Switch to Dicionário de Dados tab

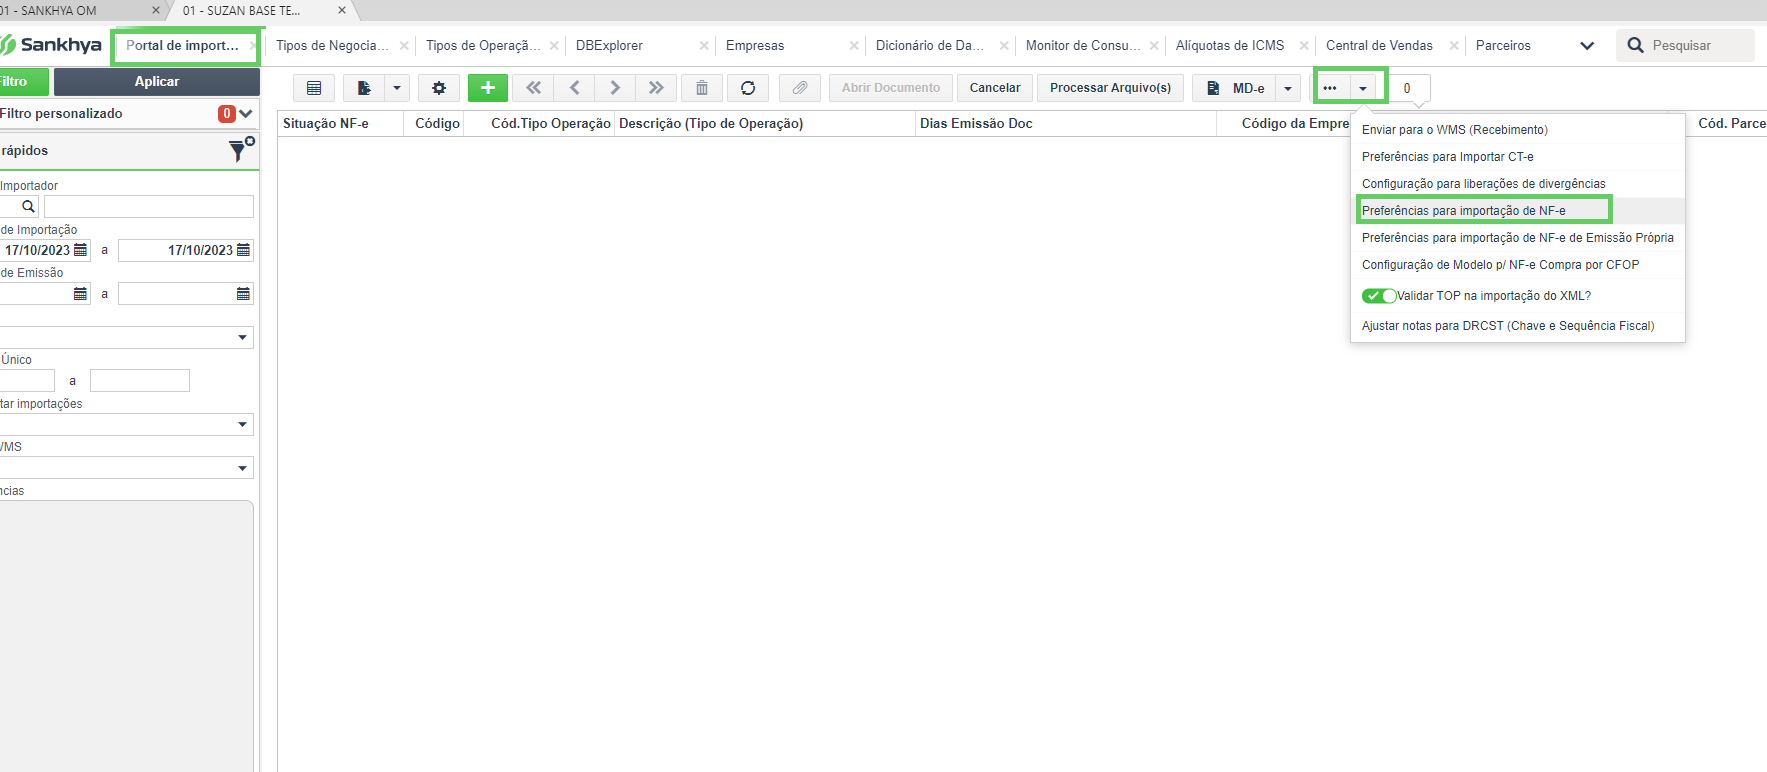(930, 46)
